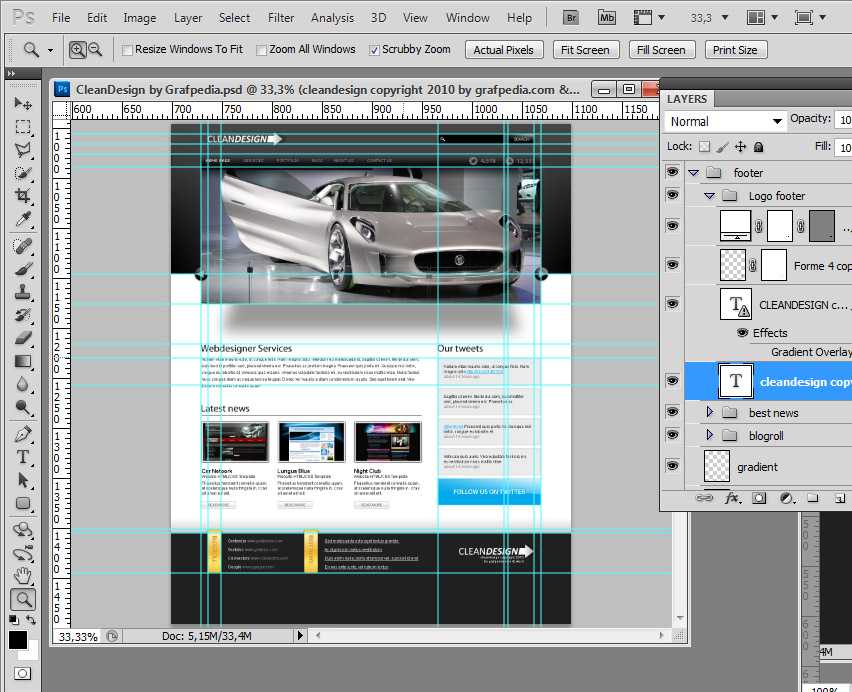Add a layer style via fx icon
The height and width of the screenshot is (692, 852).
pyautogui.click(x=732, y=498)
